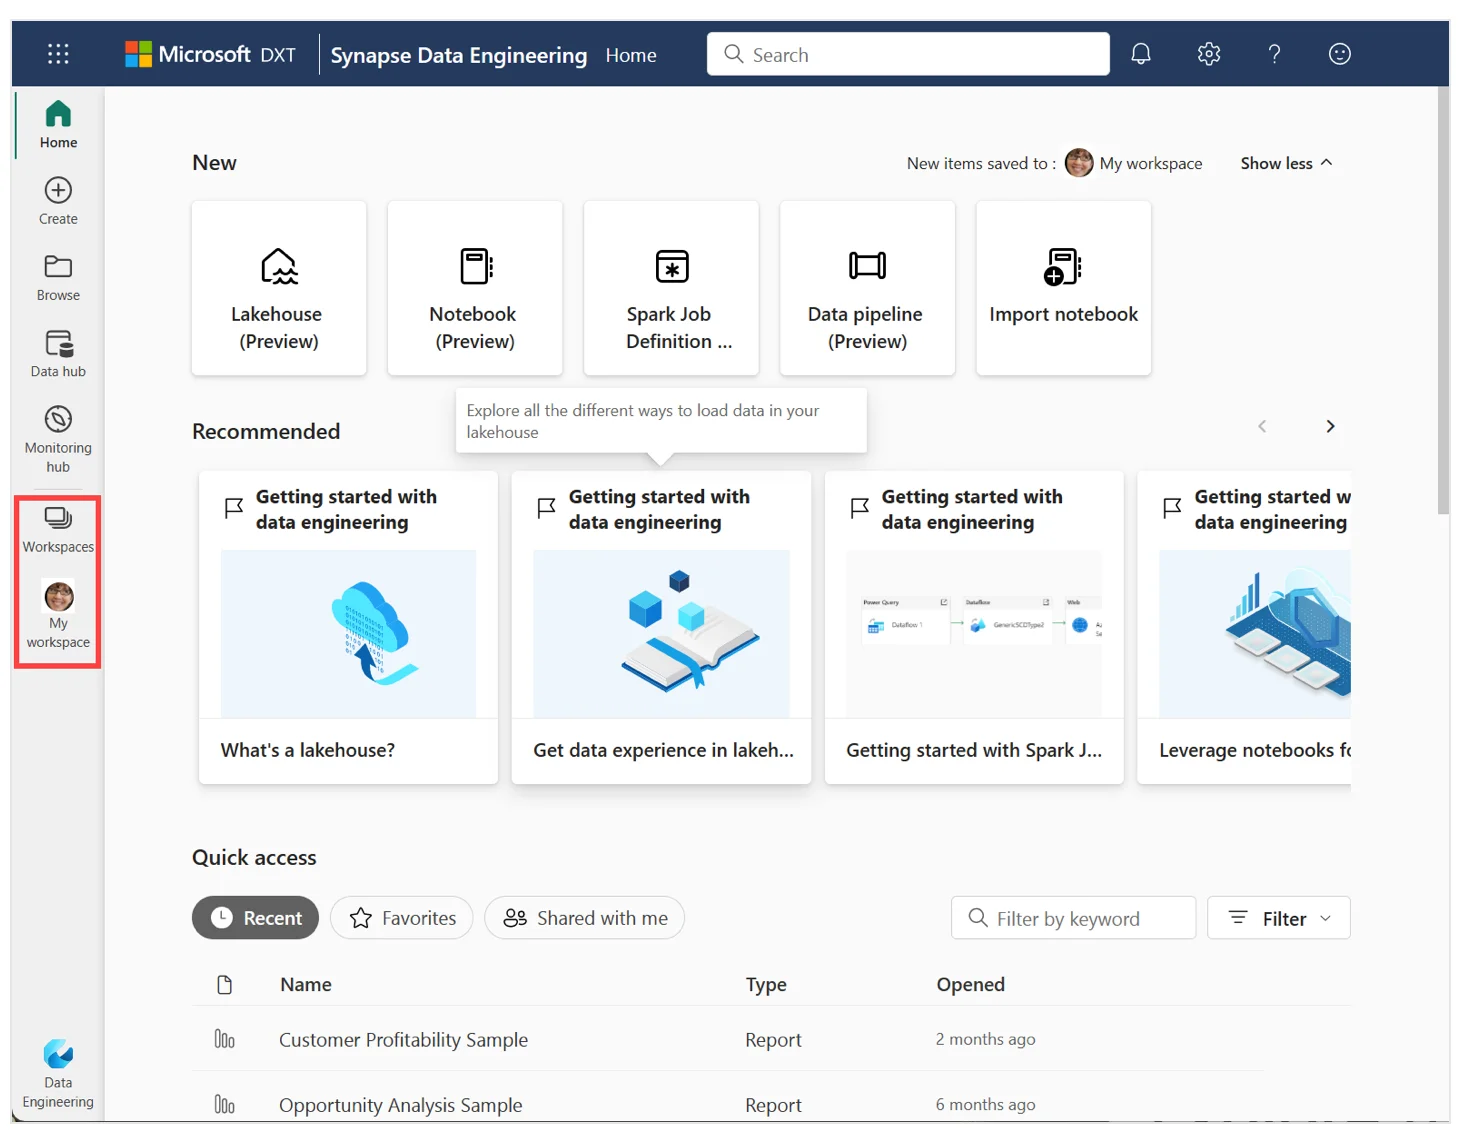Open Data hub in the sidebar

tap(58, 354)
